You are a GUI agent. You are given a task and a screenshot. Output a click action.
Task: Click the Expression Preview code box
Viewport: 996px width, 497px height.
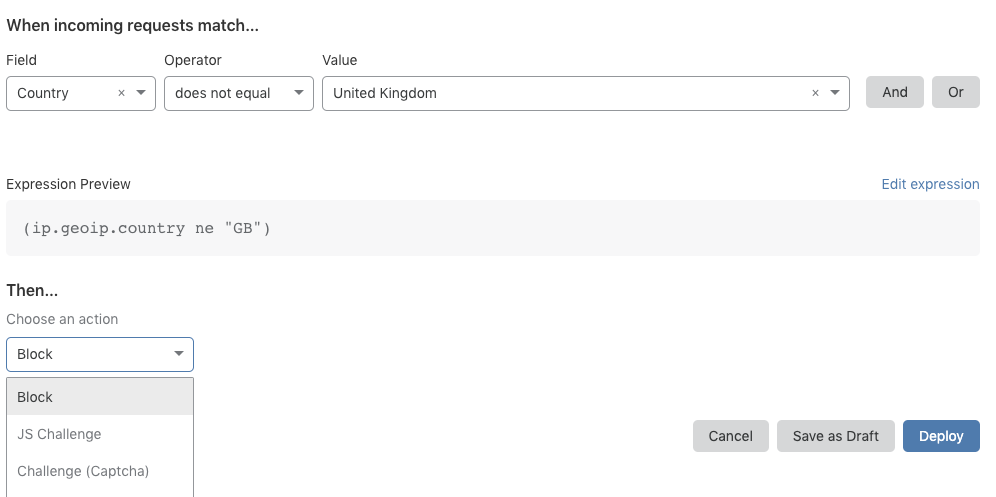[492, 228]
